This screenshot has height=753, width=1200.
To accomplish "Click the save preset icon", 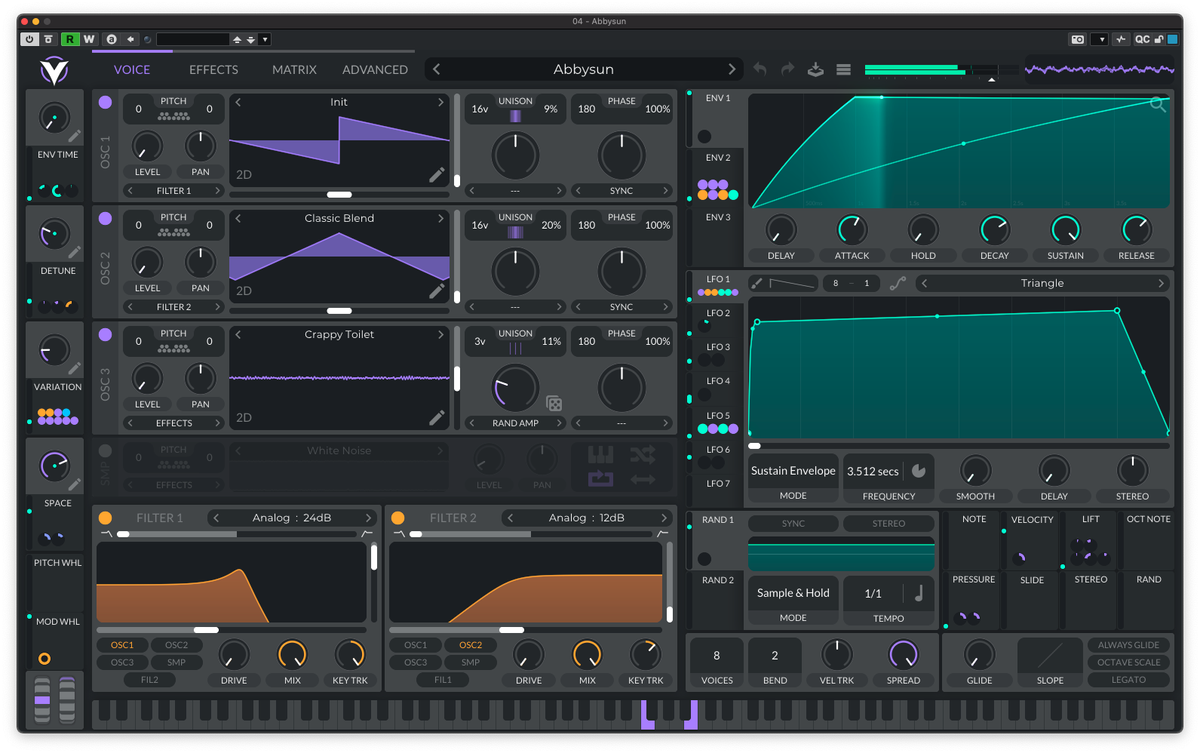I will tap(816, 69).
